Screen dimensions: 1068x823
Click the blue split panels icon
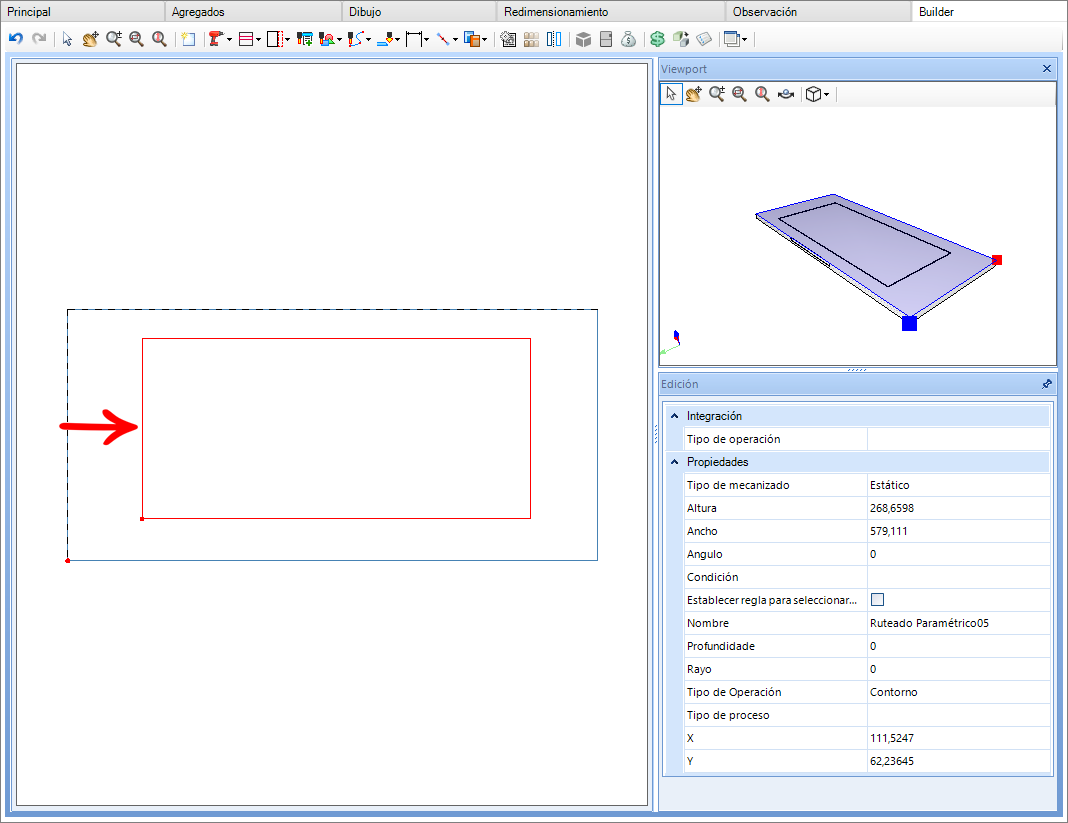554,39
